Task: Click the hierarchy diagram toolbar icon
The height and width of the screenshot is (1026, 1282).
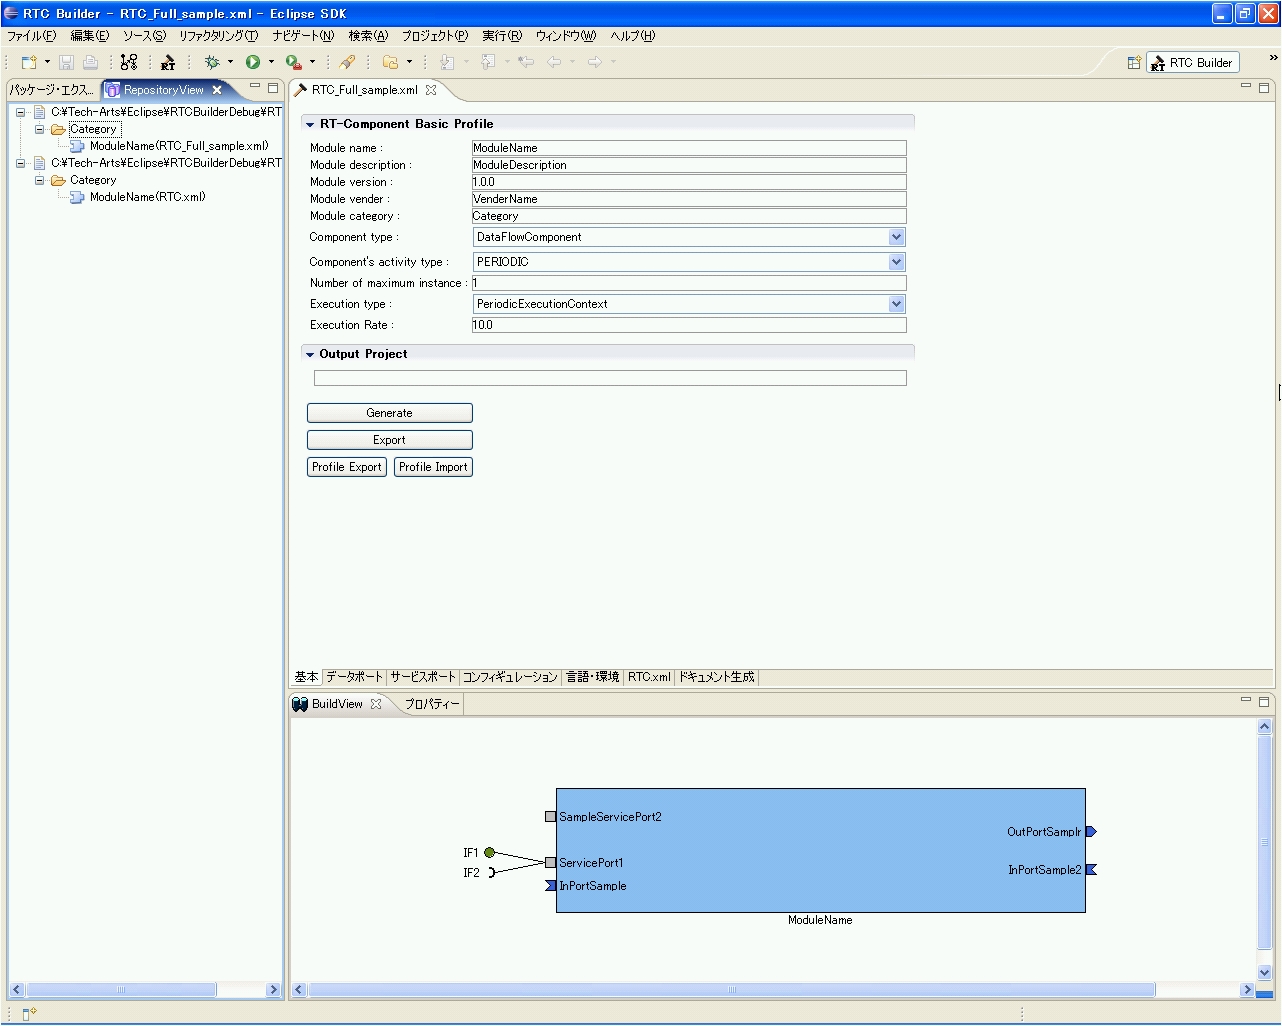Action: click(129, 62)
